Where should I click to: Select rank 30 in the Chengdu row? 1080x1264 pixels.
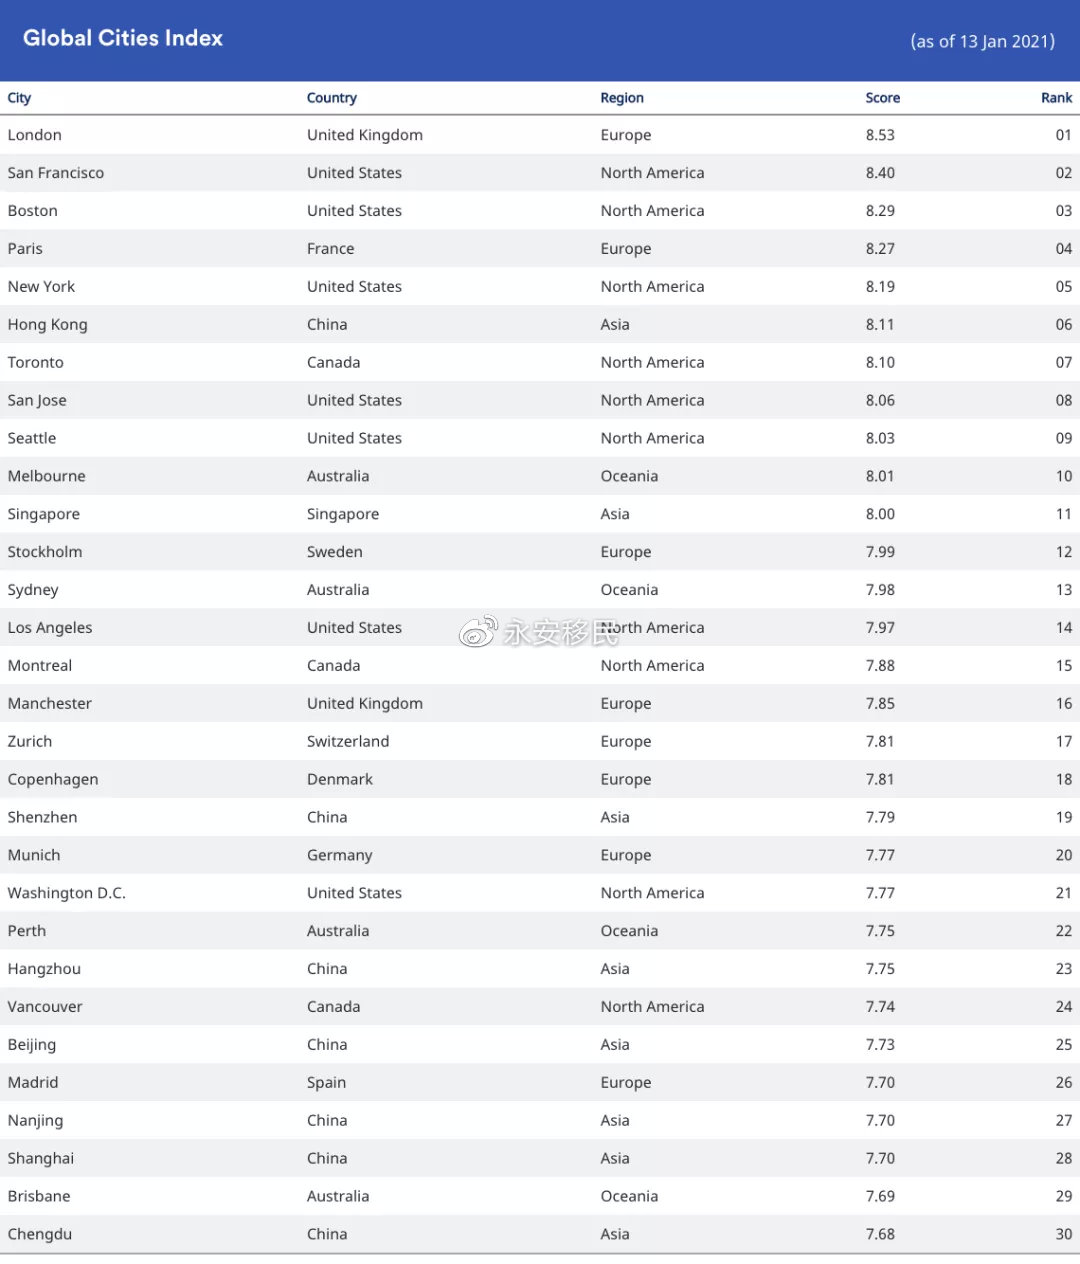click(x=1063, y=1234)
